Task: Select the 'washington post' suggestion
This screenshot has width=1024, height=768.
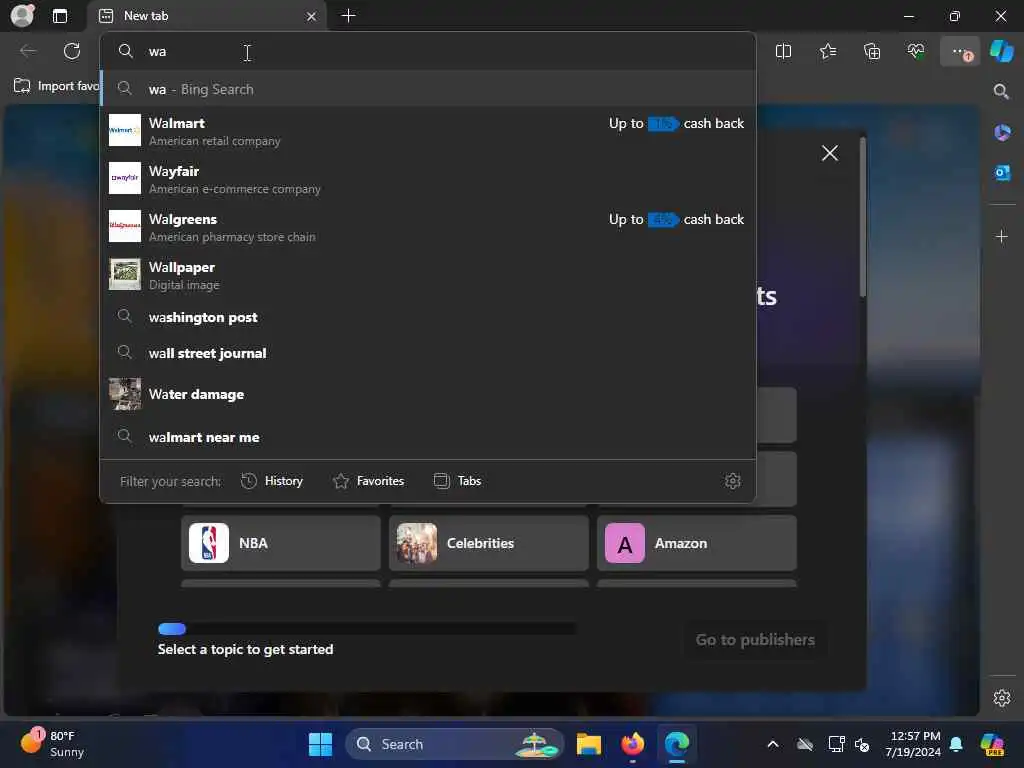Action: click(428, 317)
